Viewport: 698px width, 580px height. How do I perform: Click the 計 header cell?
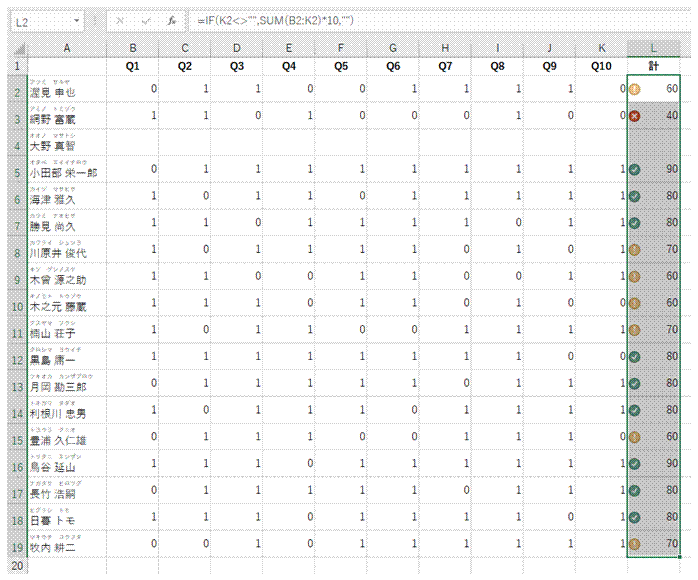[x=653, y=66]
